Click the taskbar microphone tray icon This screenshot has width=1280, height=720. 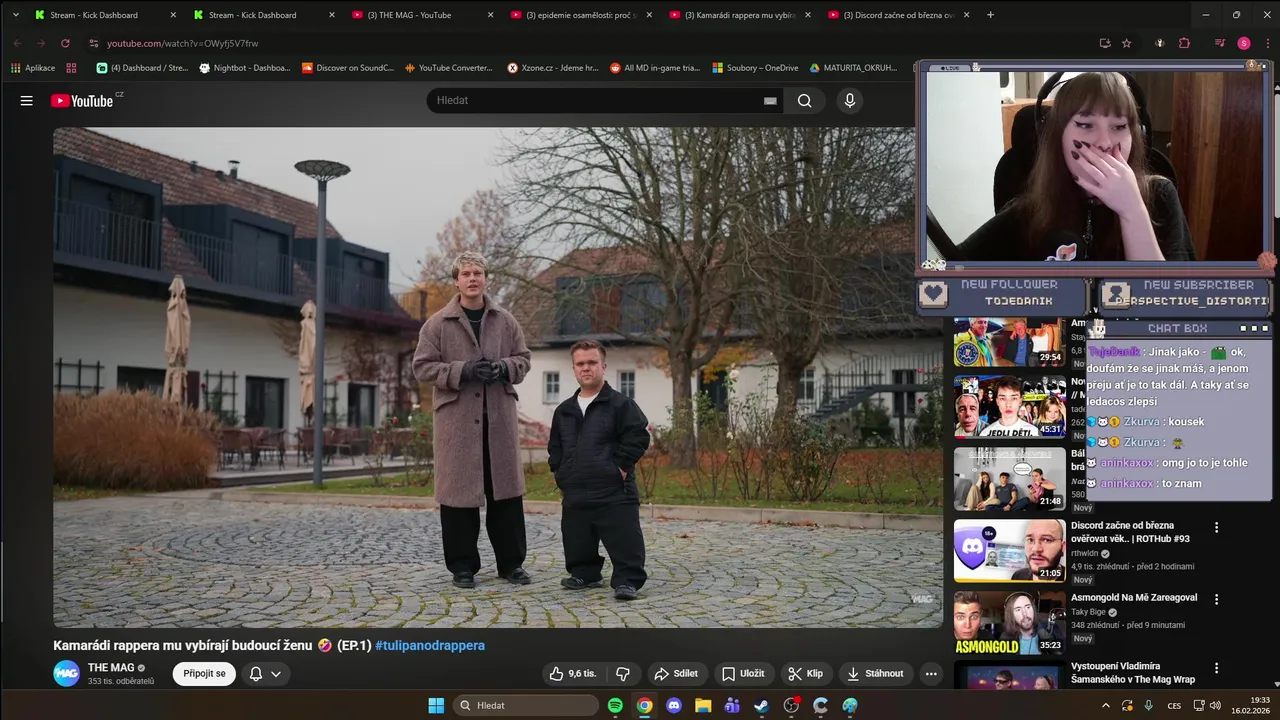coord(1147,705)
